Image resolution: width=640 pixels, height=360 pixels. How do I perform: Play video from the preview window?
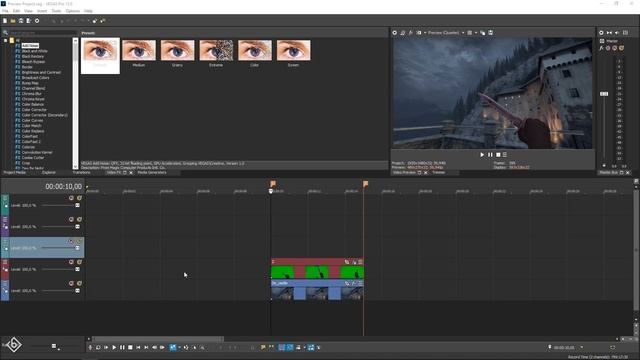click(482, 155)
